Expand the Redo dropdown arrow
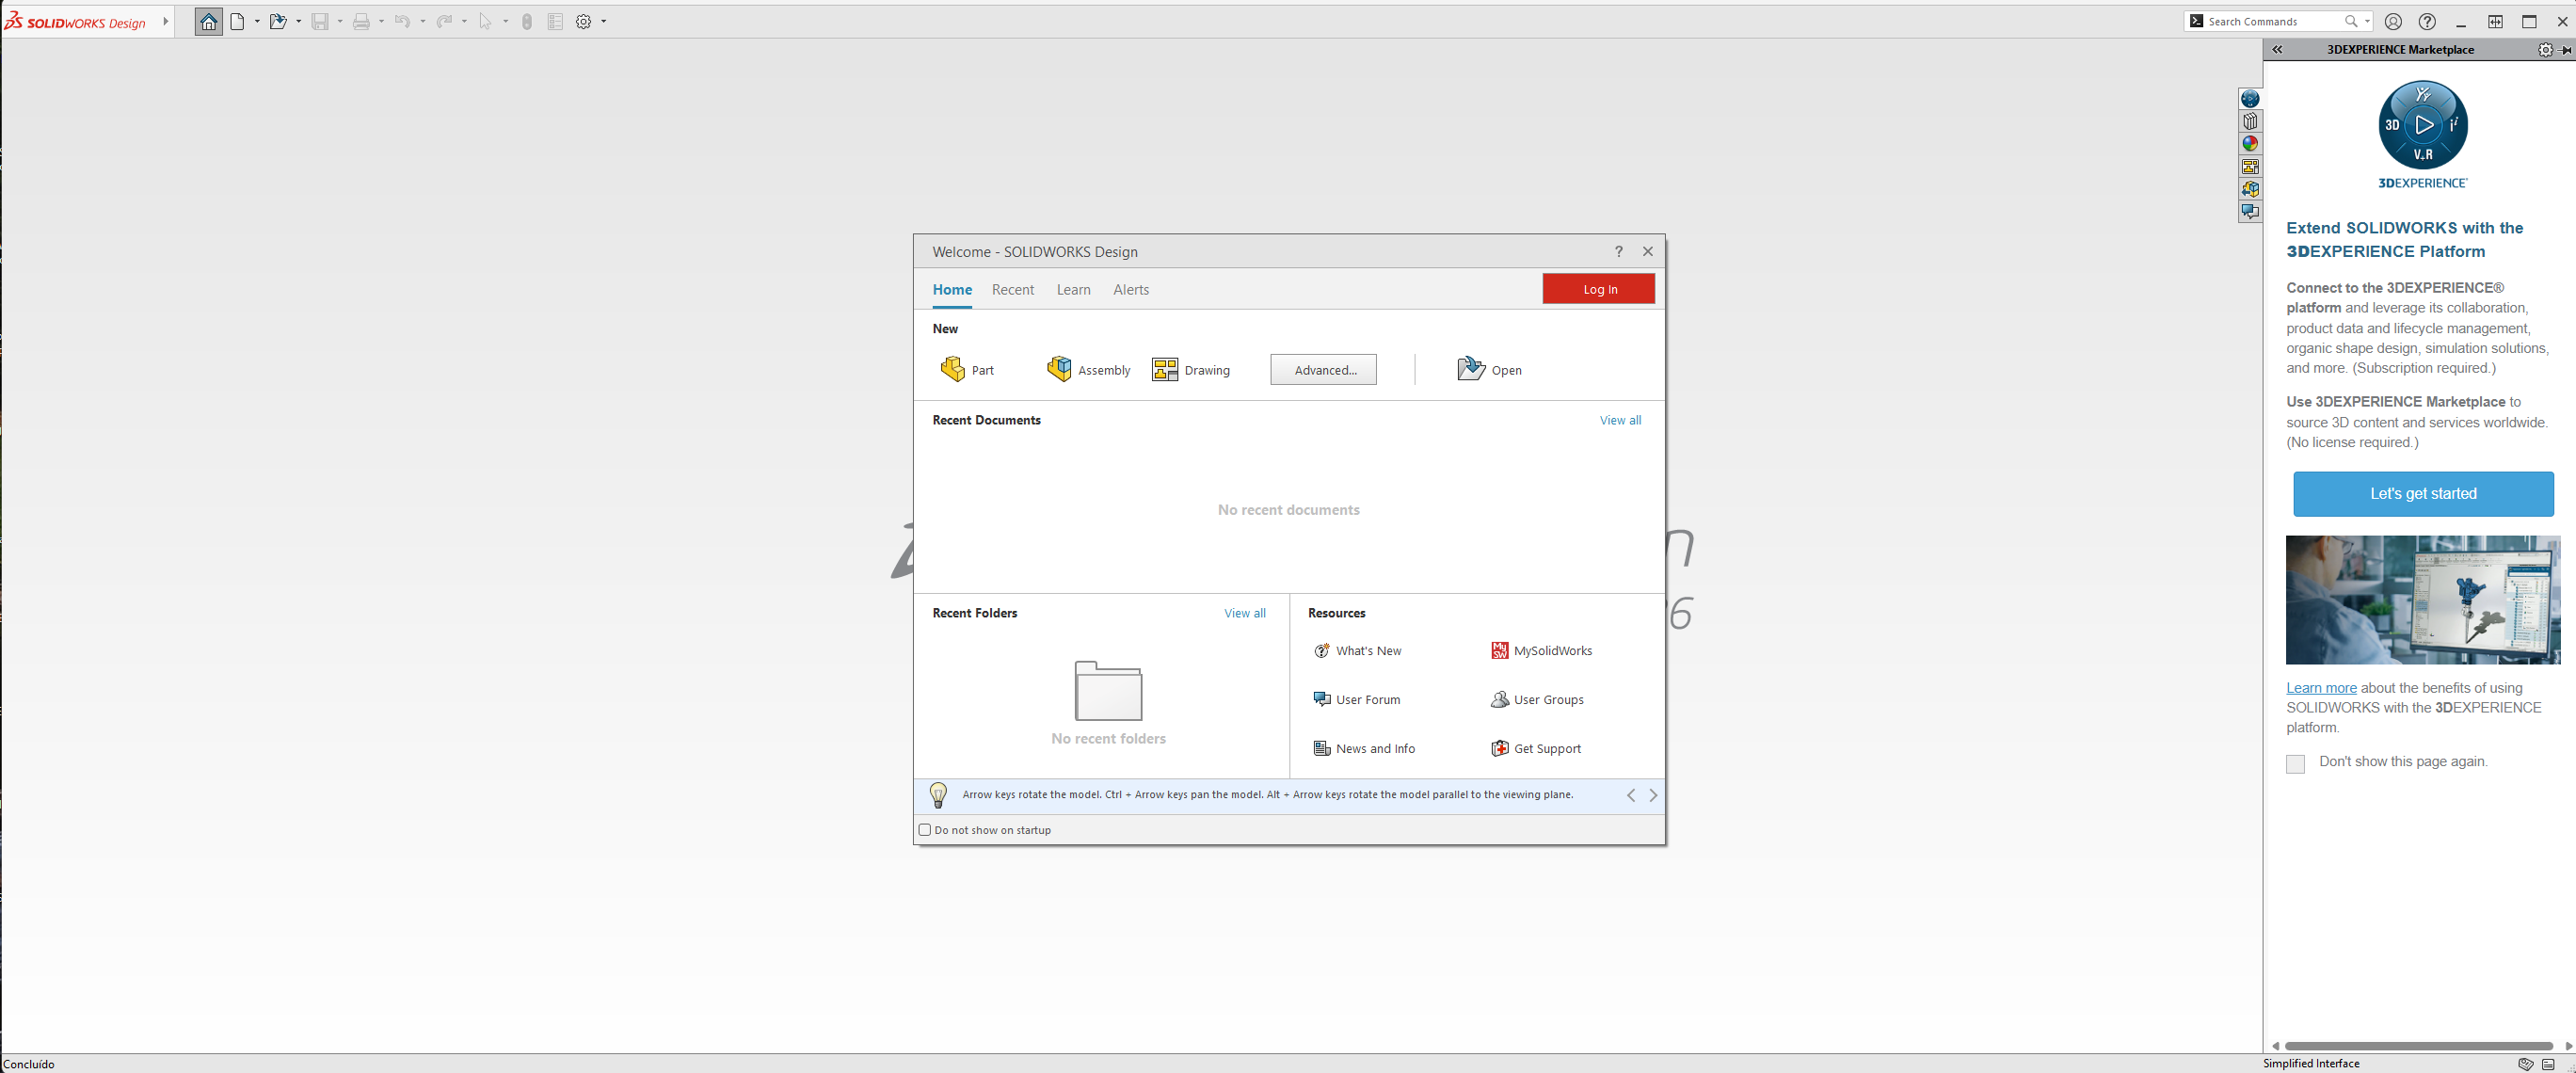Image resolution: width=2576 pixels, height=1073 pixels. (464, 21)
